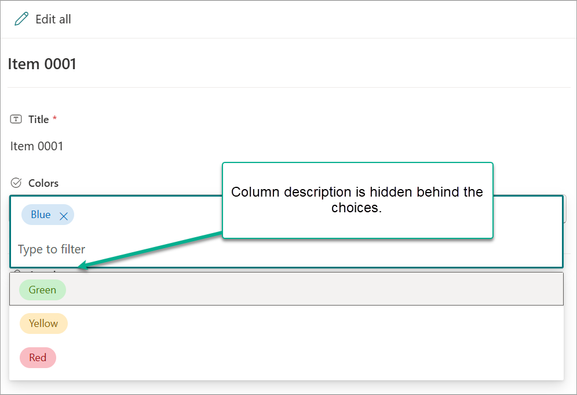This screenshot has width=577, height=395.
Task: Click the green annotation arrow head
Action: click(x=84, y=265)
